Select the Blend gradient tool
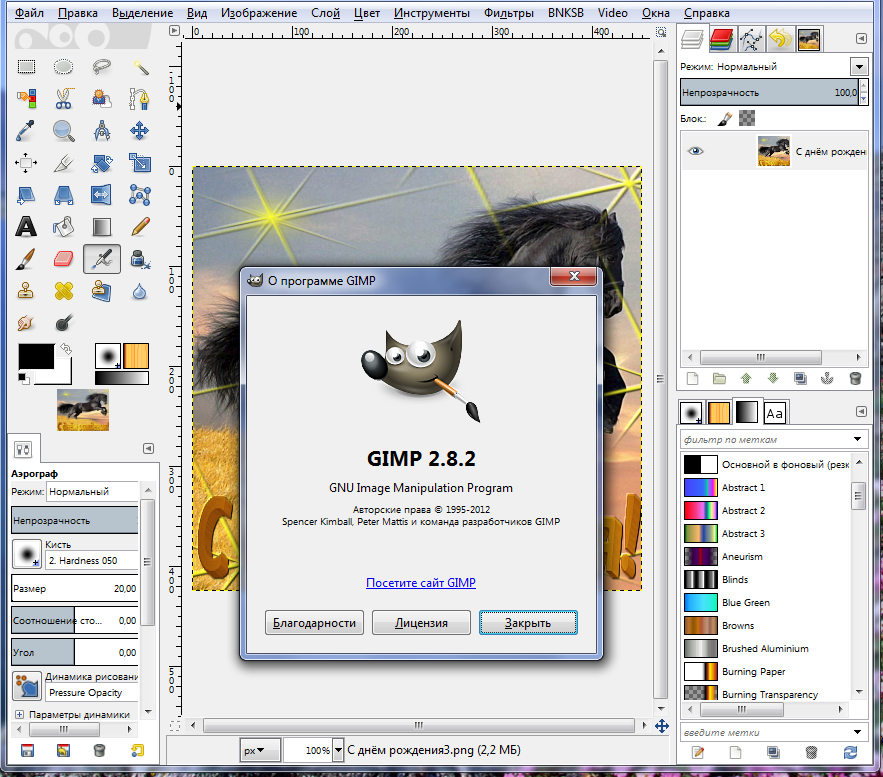This screenshot has width=883, height=777. point(101,227)
